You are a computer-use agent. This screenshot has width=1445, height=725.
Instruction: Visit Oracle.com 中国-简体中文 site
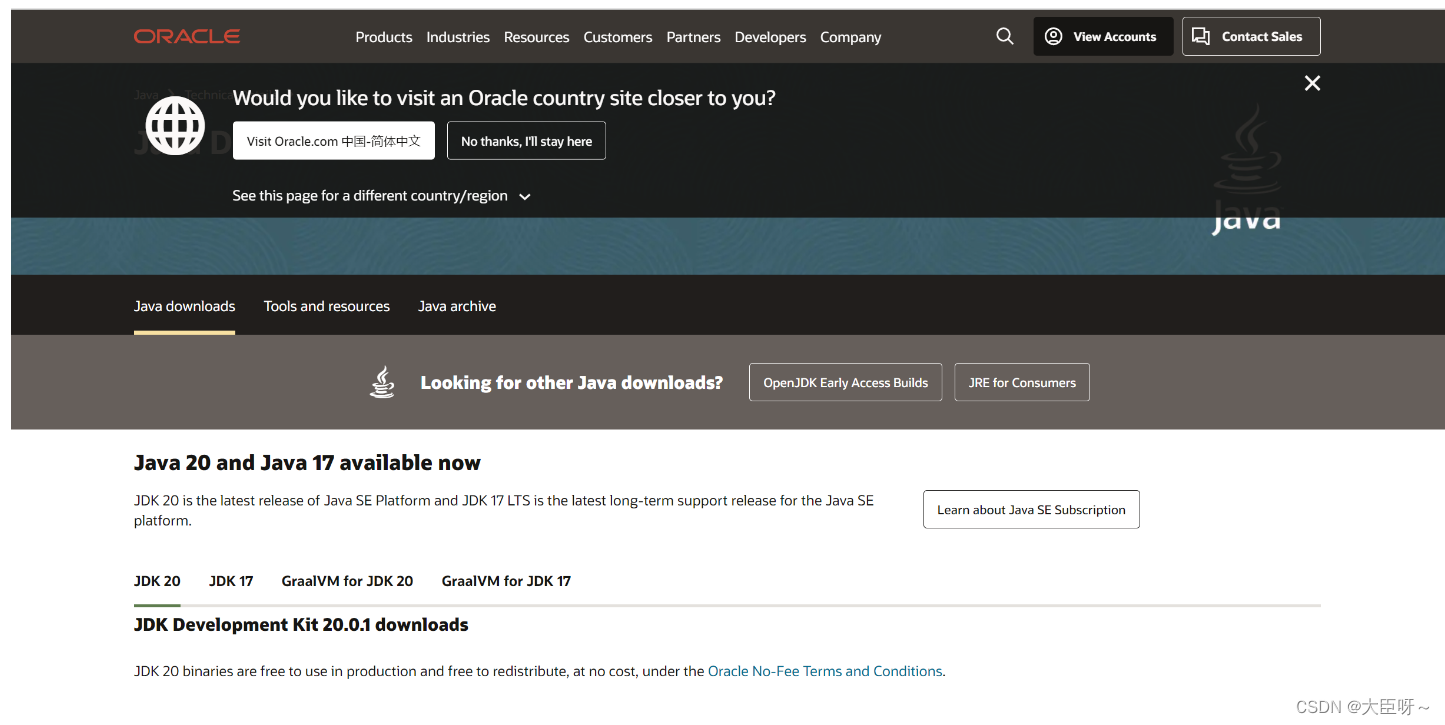pos(334,141)
